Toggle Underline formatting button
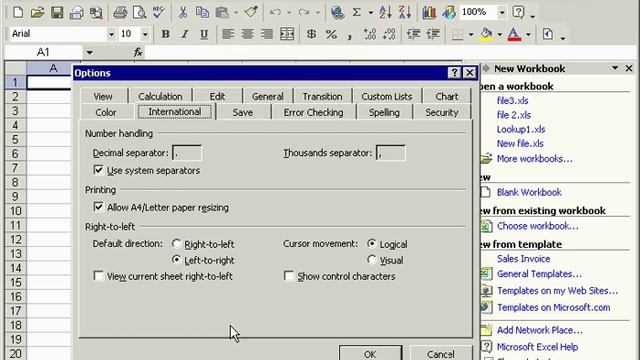This screenshot has height=360, width=640. (x=204, y=34)
